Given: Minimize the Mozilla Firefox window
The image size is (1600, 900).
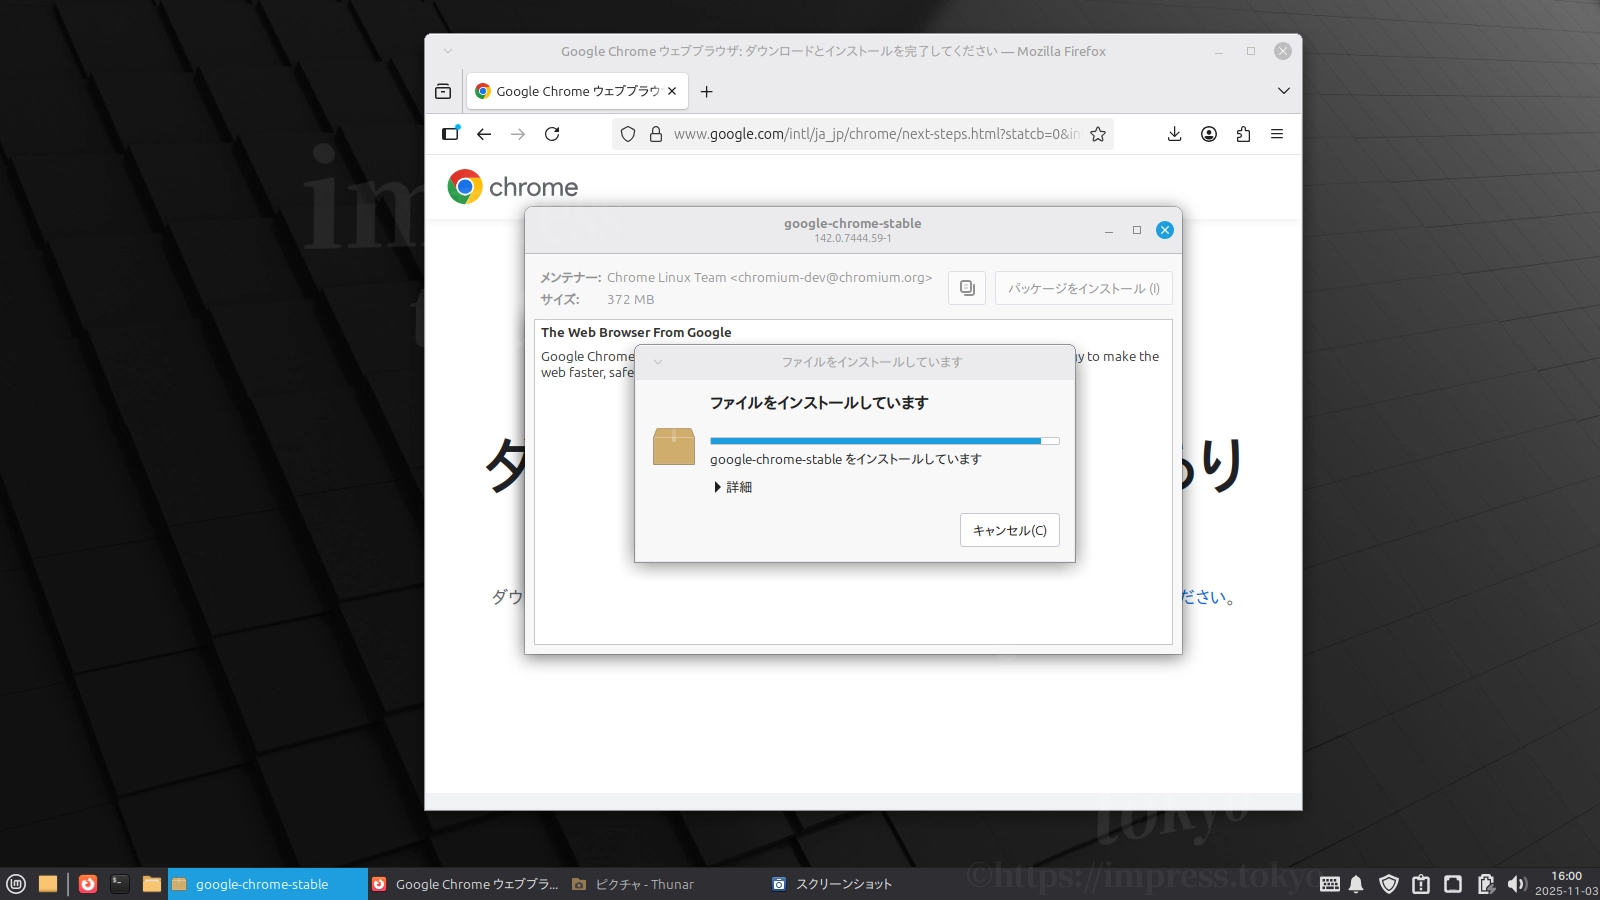Looking at the screenshot, I should (1219, 51).
